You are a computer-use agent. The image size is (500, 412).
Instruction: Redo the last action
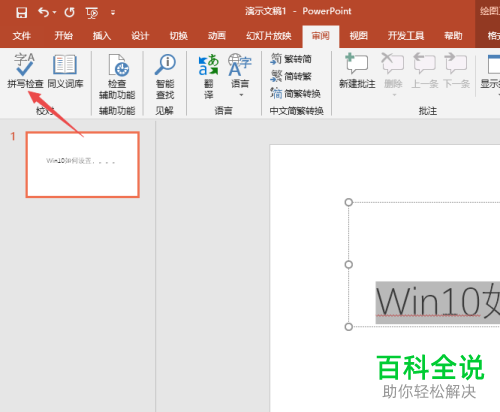click(69, 12)
